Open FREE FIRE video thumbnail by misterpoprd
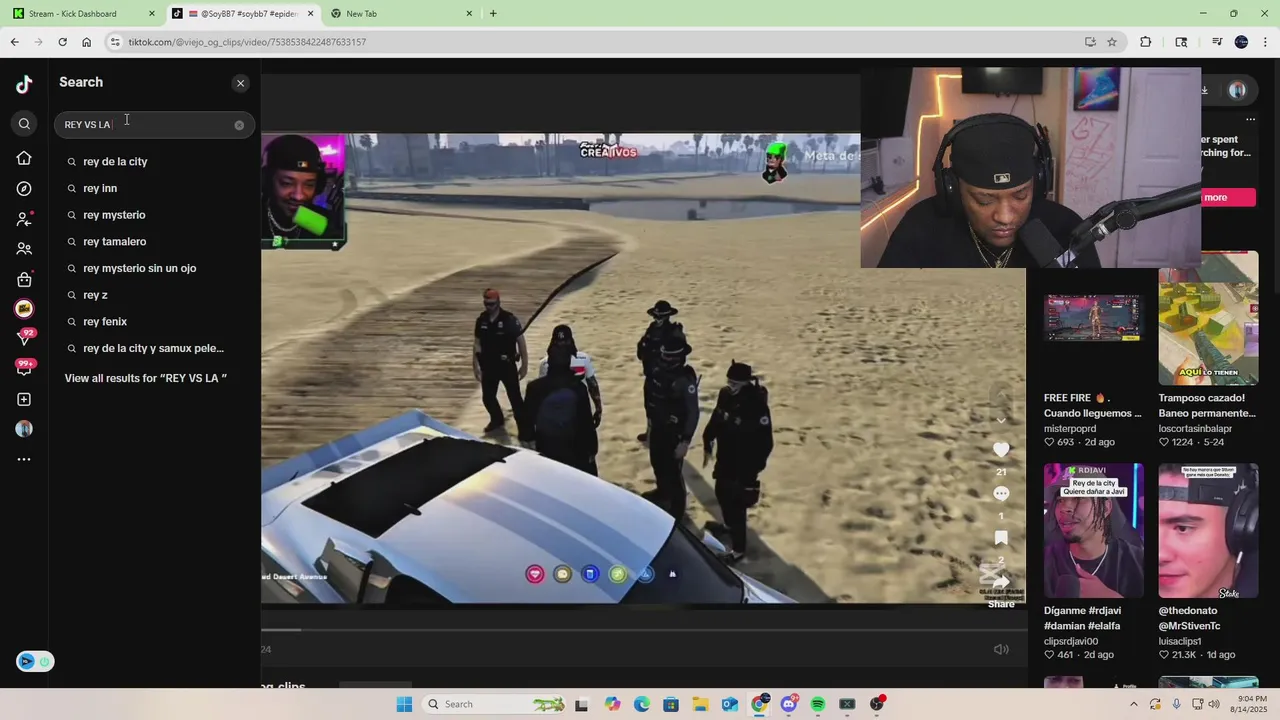Viewport: 1280px width, 720px height. click(x=1093, y=319)
